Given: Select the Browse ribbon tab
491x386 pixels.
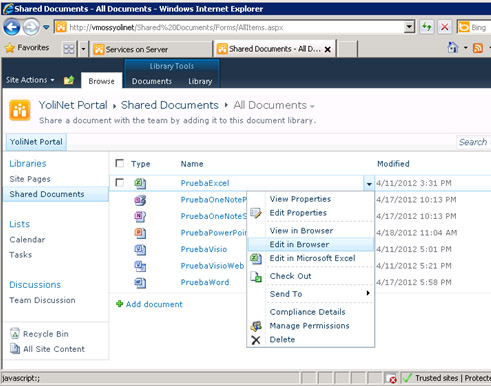Looking at the screenshot, I should 101,81.
